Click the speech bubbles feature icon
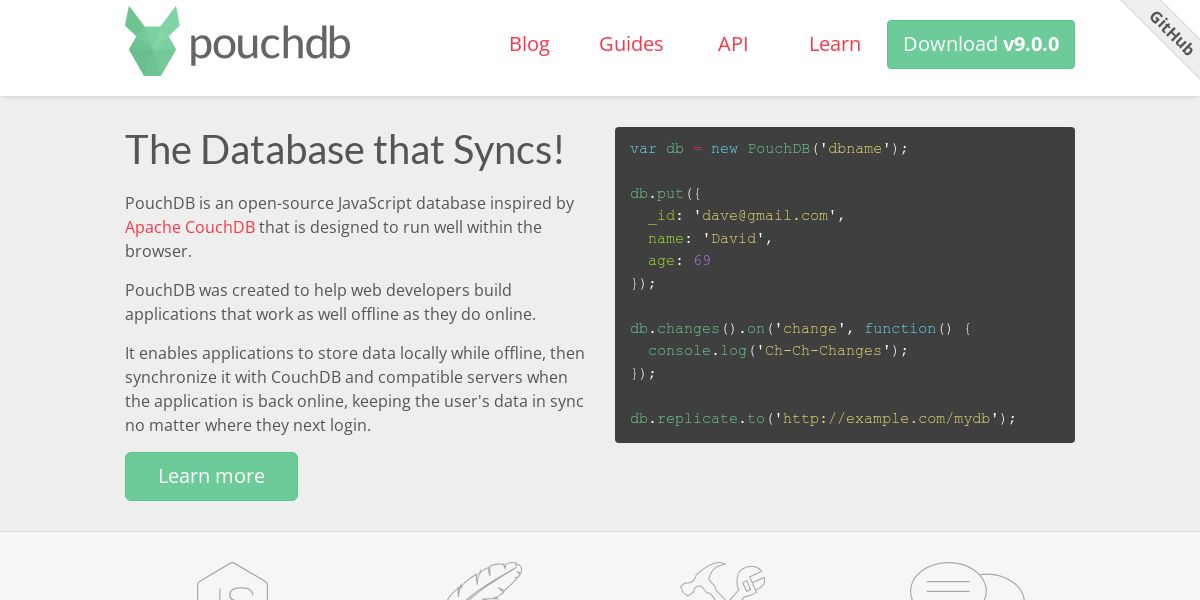Image resolution: width=1200 pixels, height=600 pixels. pos(967,581)
